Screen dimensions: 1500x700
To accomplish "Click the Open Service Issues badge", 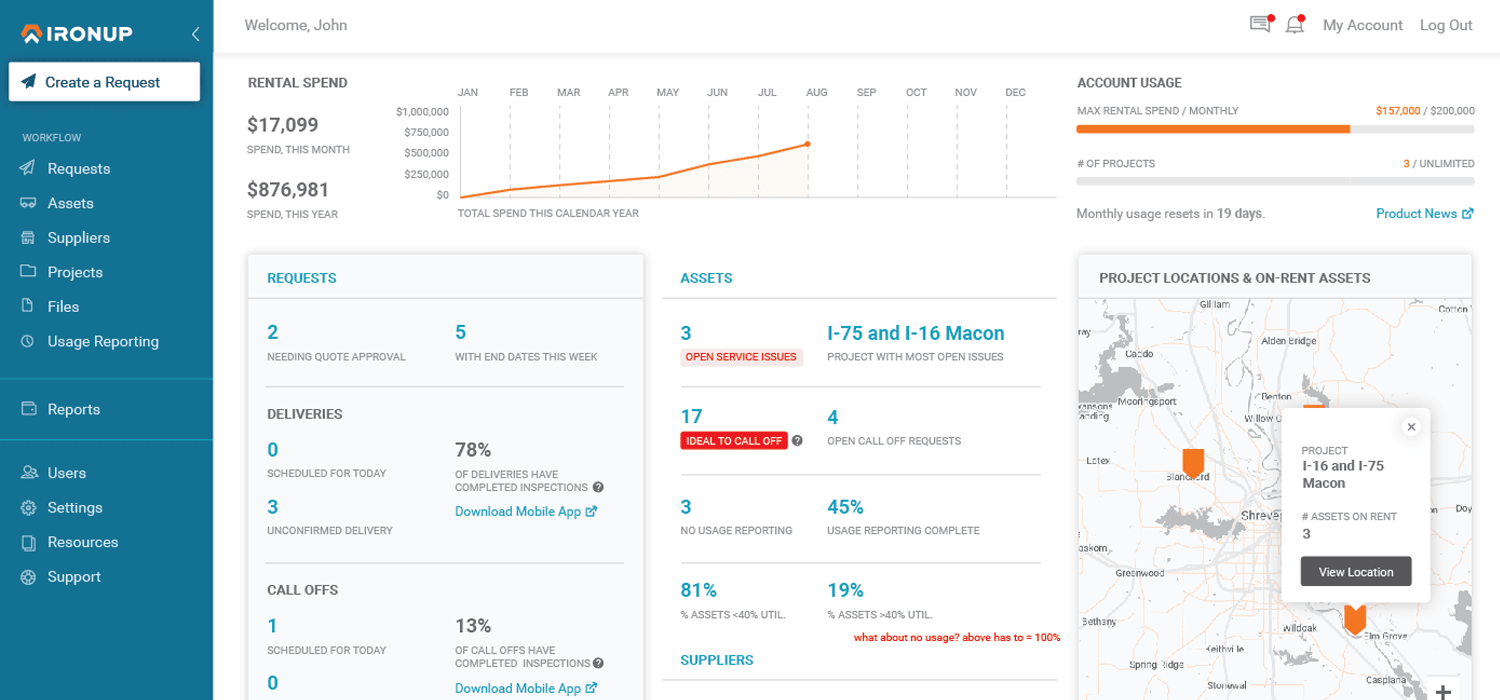I will [x=741, y=357].
